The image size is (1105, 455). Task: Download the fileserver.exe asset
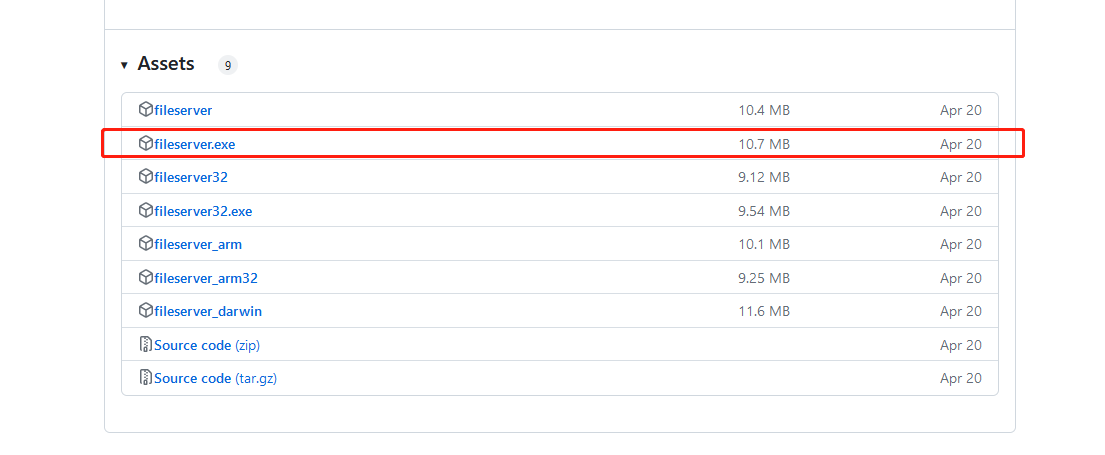pos(195,144)
